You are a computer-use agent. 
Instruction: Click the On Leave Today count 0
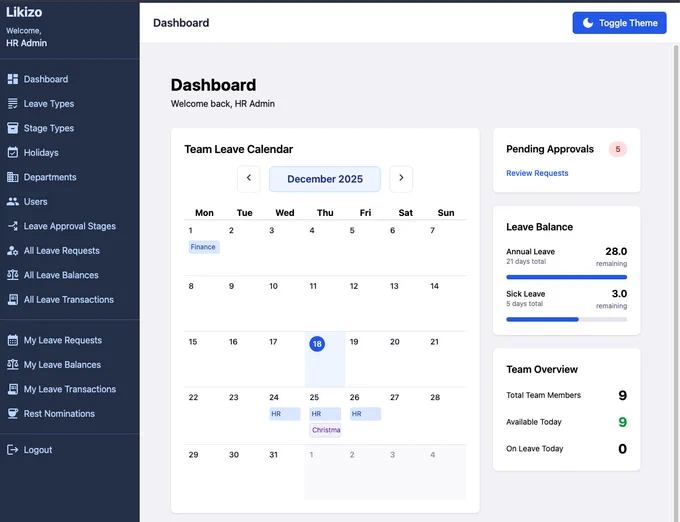point(622,449)
